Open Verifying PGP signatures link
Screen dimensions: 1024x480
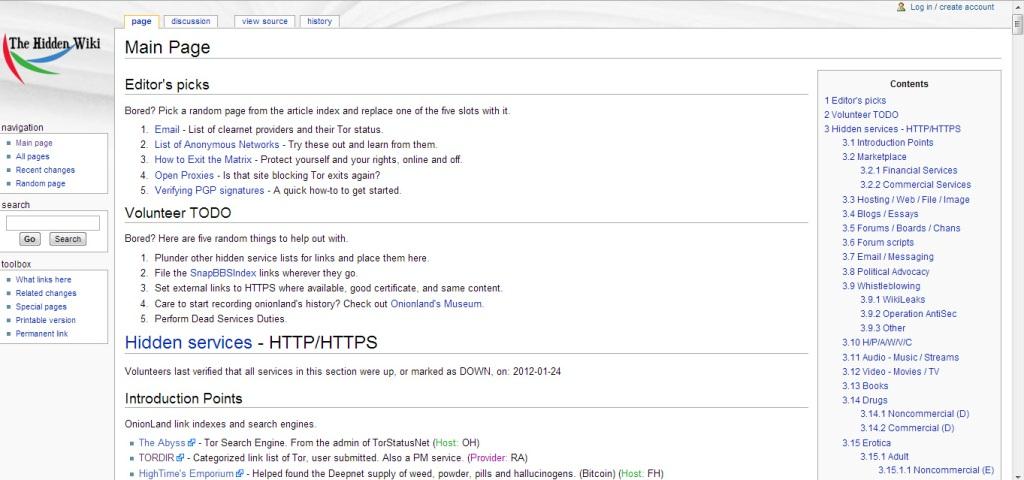pyautogui.click(x=210, y=191)
